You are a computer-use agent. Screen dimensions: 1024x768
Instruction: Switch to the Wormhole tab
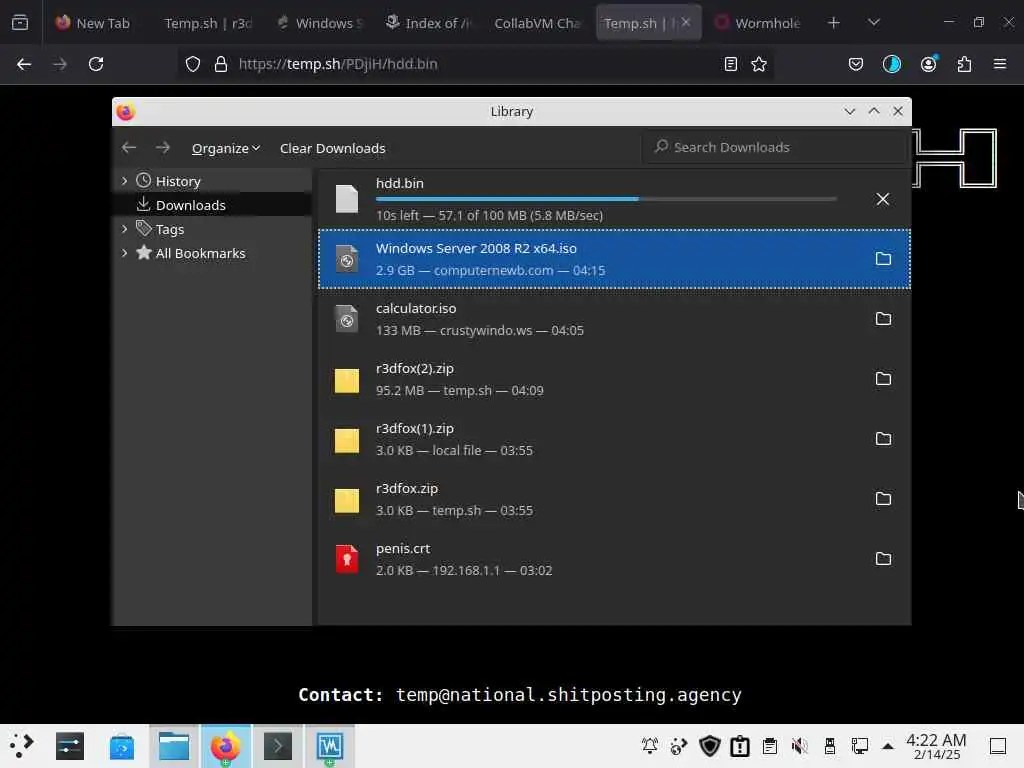(x=758, y=23)
